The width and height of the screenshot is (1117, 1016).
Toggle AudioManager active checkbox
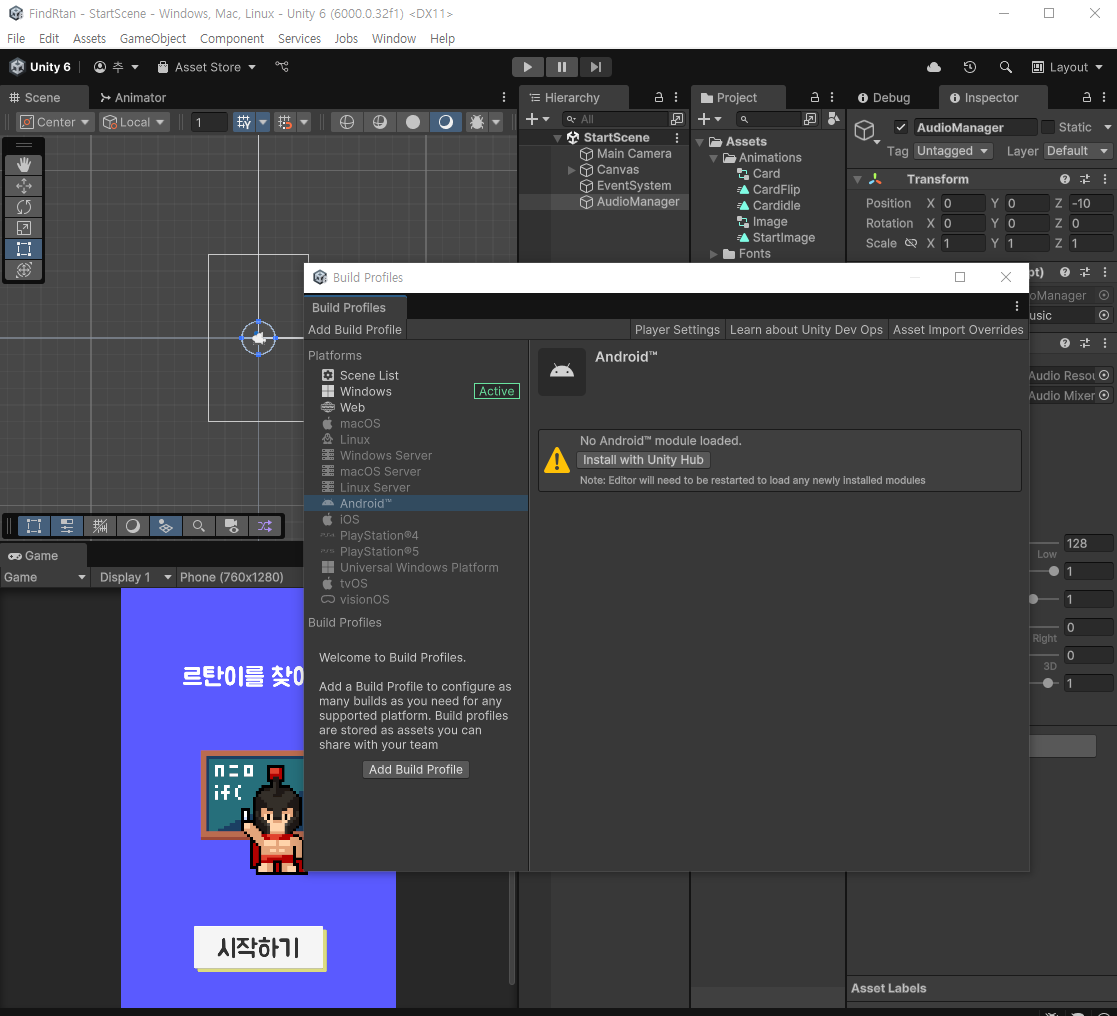tap(900, 128)
